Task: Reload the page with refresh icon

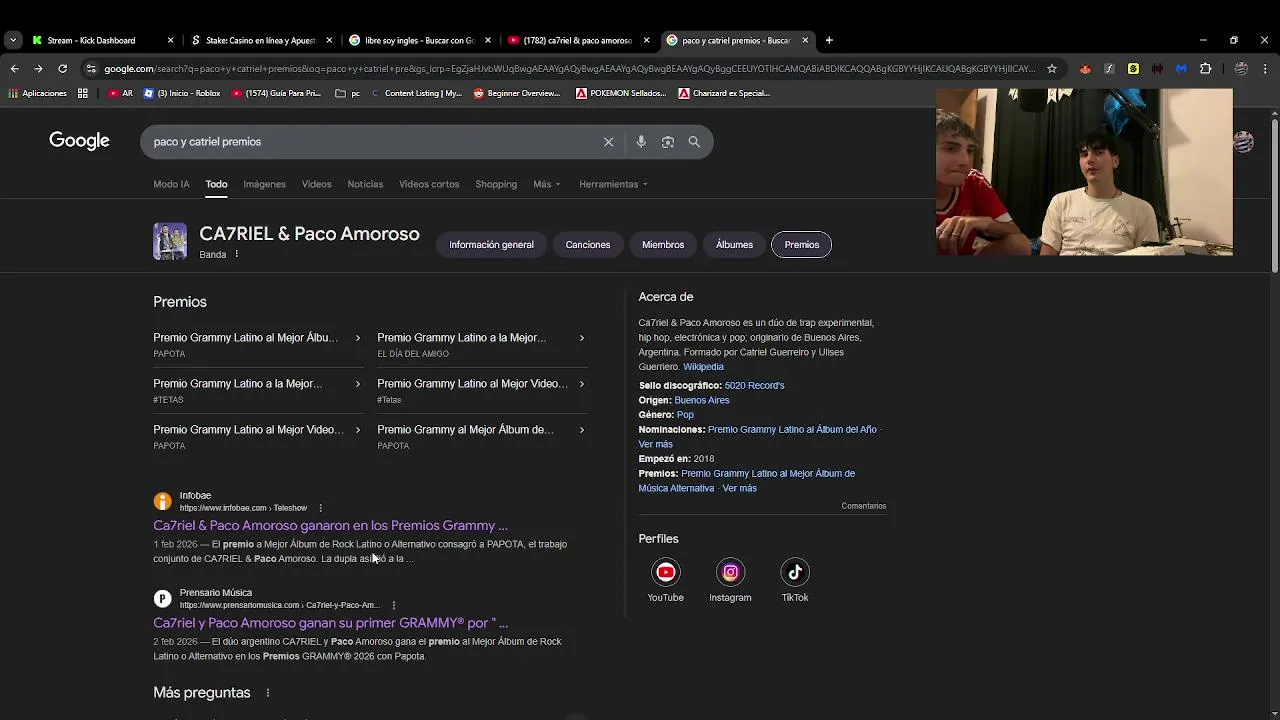Action: 62,69
